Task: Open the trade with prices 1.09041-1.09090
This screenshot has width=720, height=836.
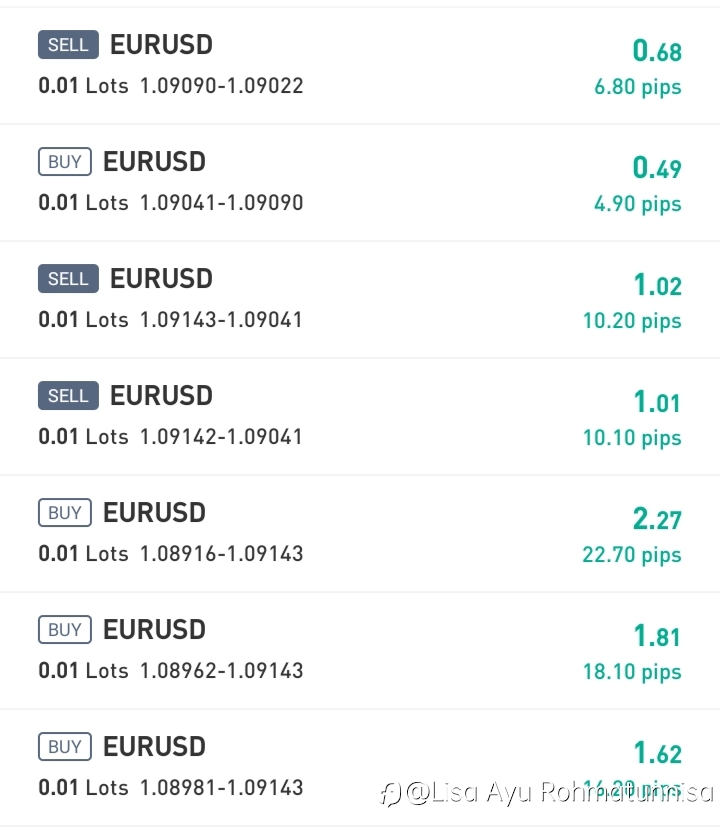Action: tap(360, 182)
